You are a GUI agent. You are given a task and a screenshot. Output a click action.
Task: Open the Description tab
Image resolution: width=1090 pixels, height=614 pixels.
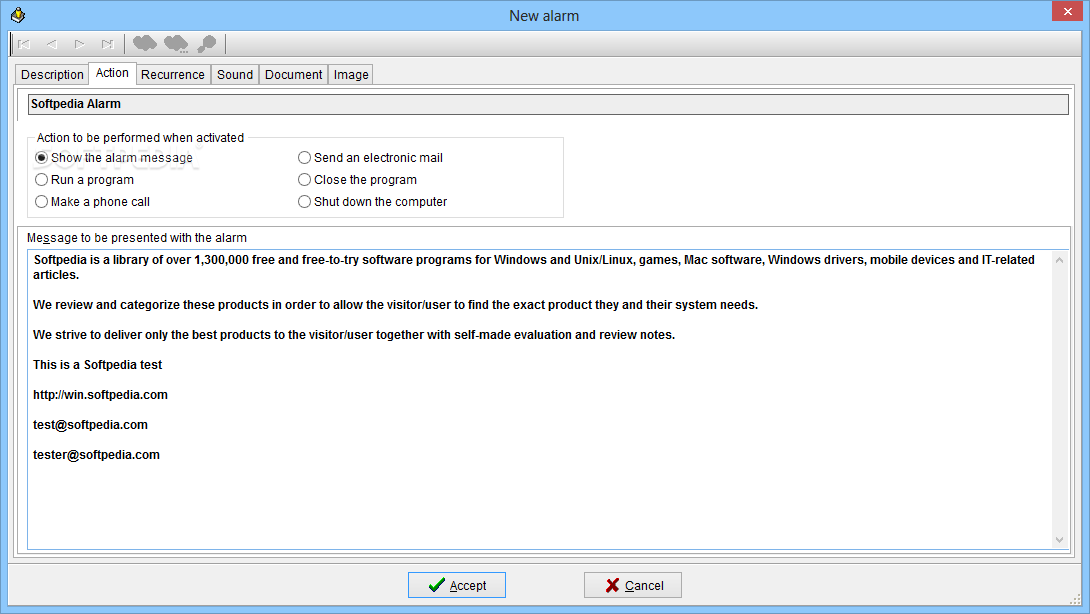52,74
